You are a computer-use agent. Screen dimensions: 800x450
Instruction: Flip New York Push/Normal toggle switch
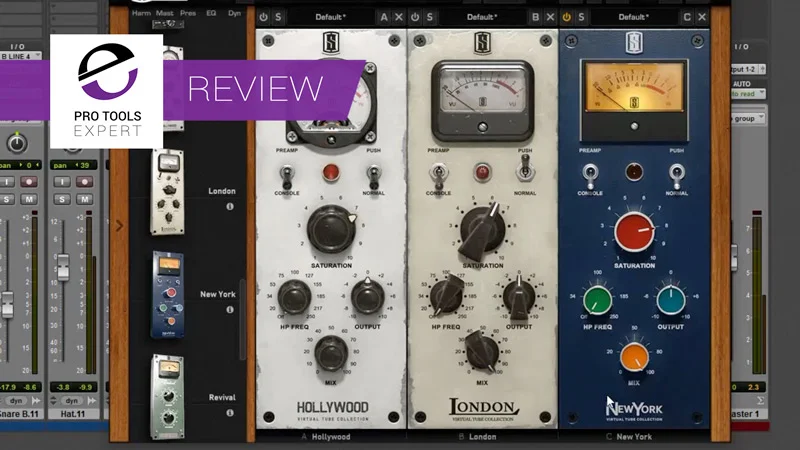tap(677, 175)
